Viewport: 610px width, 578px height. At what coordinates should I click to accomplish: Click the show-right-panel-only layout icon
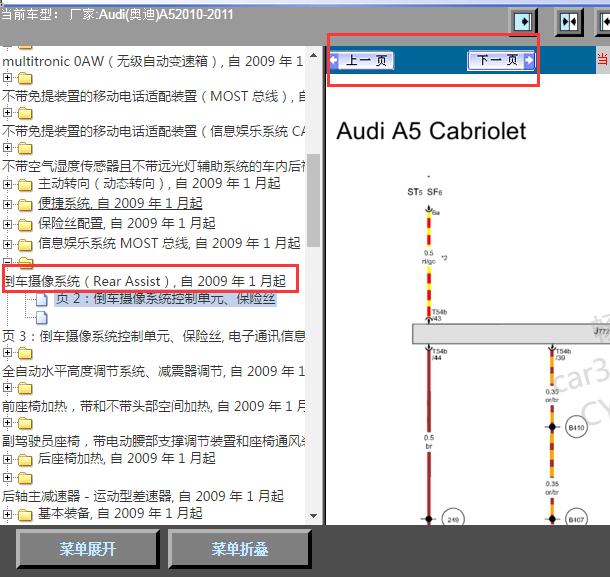click(x=523, y=21)
